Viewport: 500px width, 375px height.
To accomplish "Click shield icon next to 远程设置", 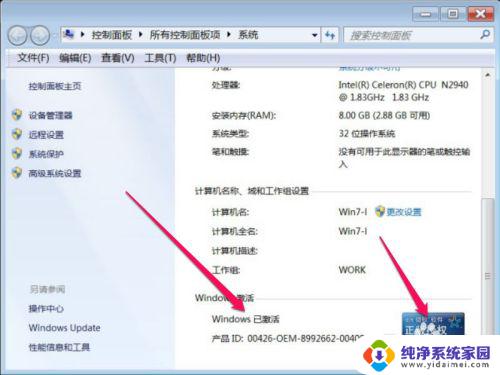I will (x=17, y=134).
